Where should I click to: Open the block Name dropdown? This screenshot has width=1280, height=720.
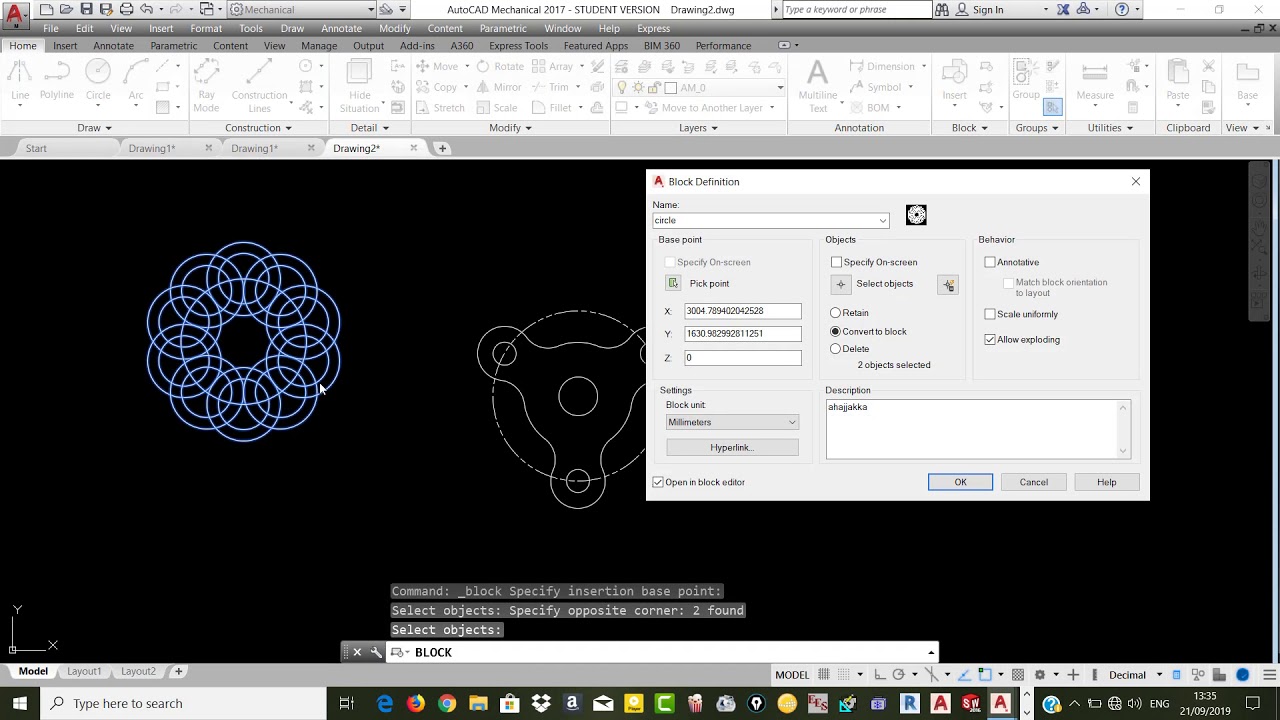882,221
